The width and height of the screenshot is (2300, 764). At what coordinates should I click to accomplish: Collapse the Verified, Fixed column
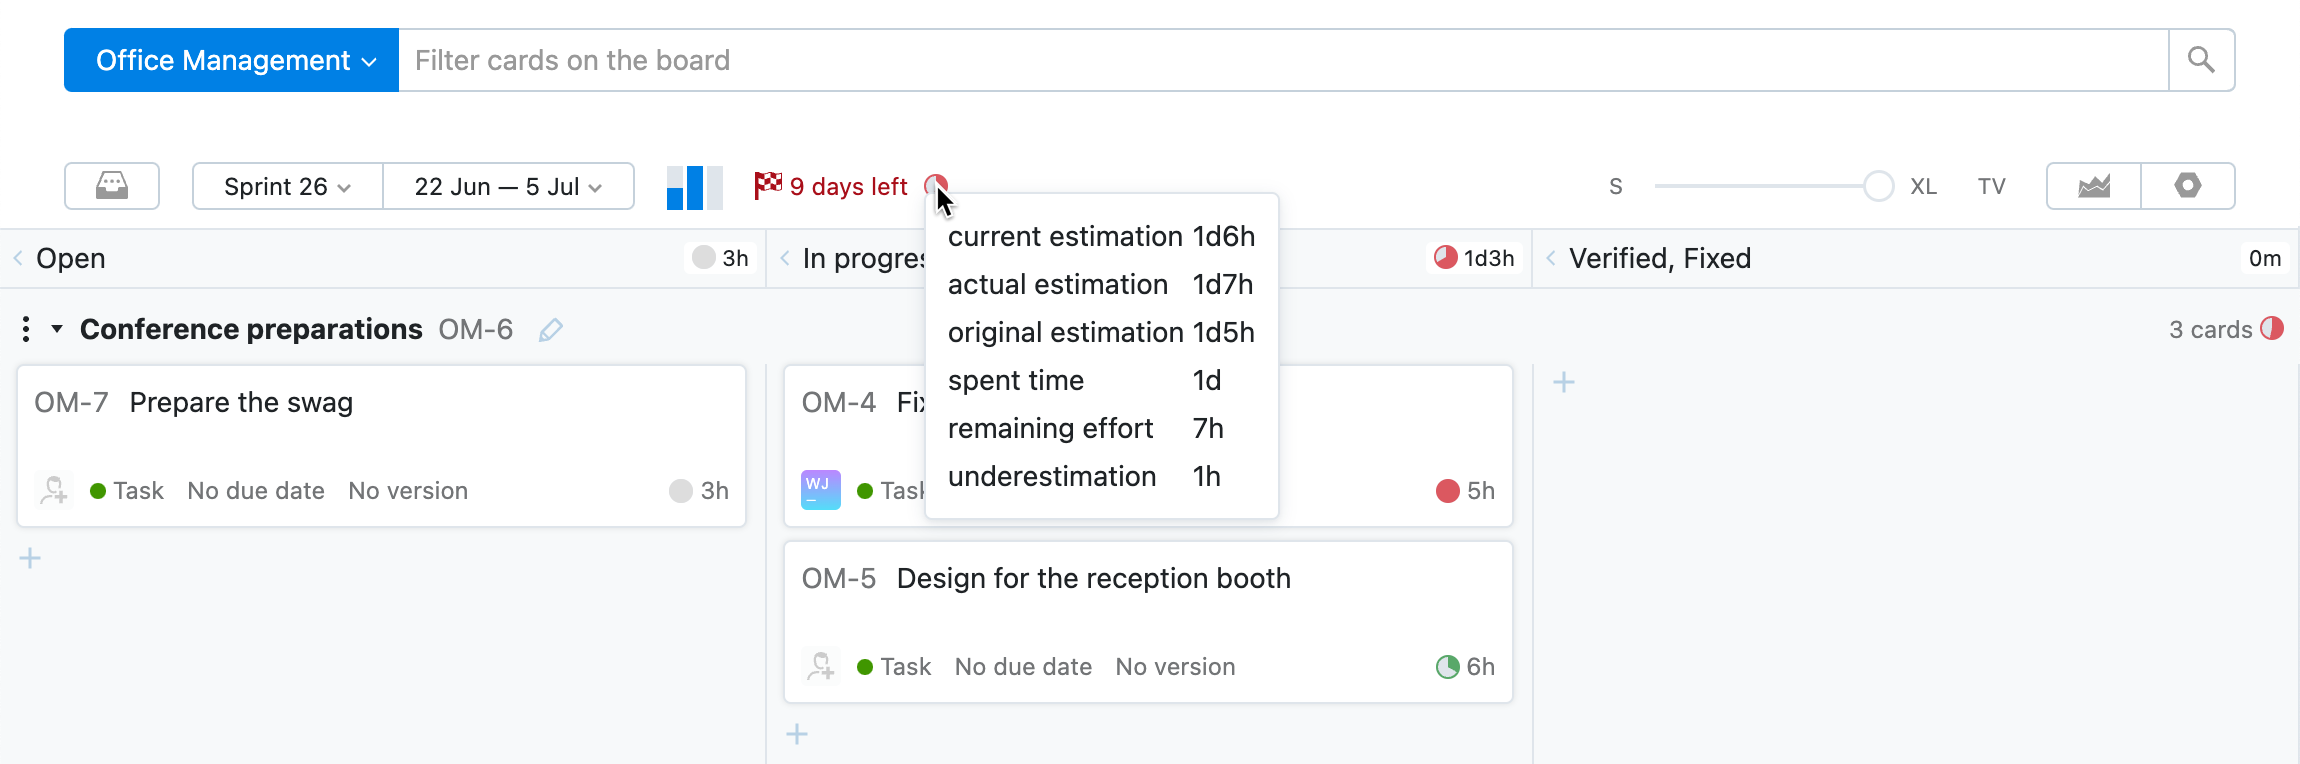pos(1551,258)
